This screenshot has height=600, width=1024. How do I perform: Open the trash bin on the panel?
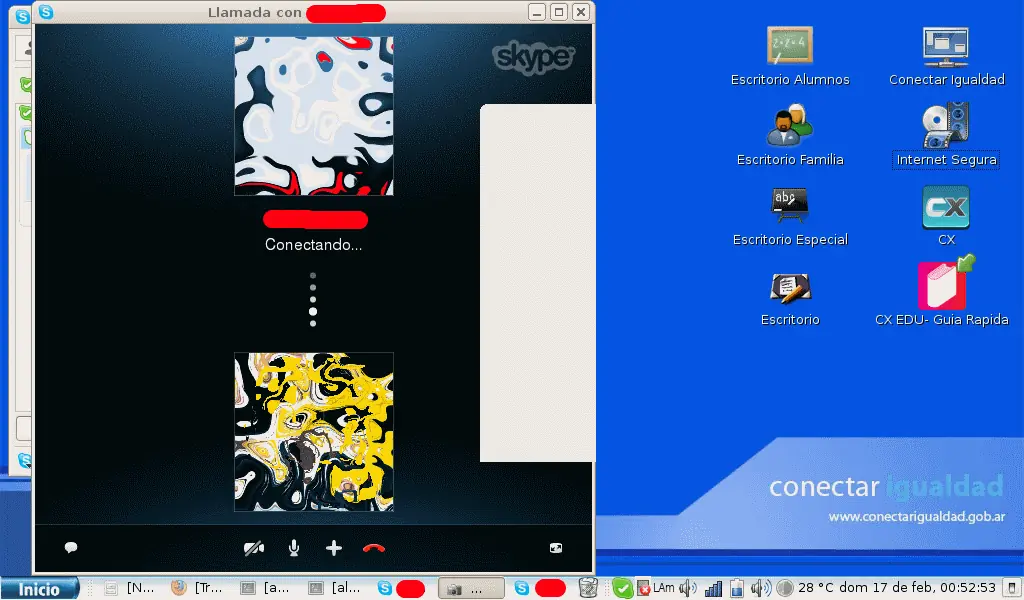click(588, 588)
